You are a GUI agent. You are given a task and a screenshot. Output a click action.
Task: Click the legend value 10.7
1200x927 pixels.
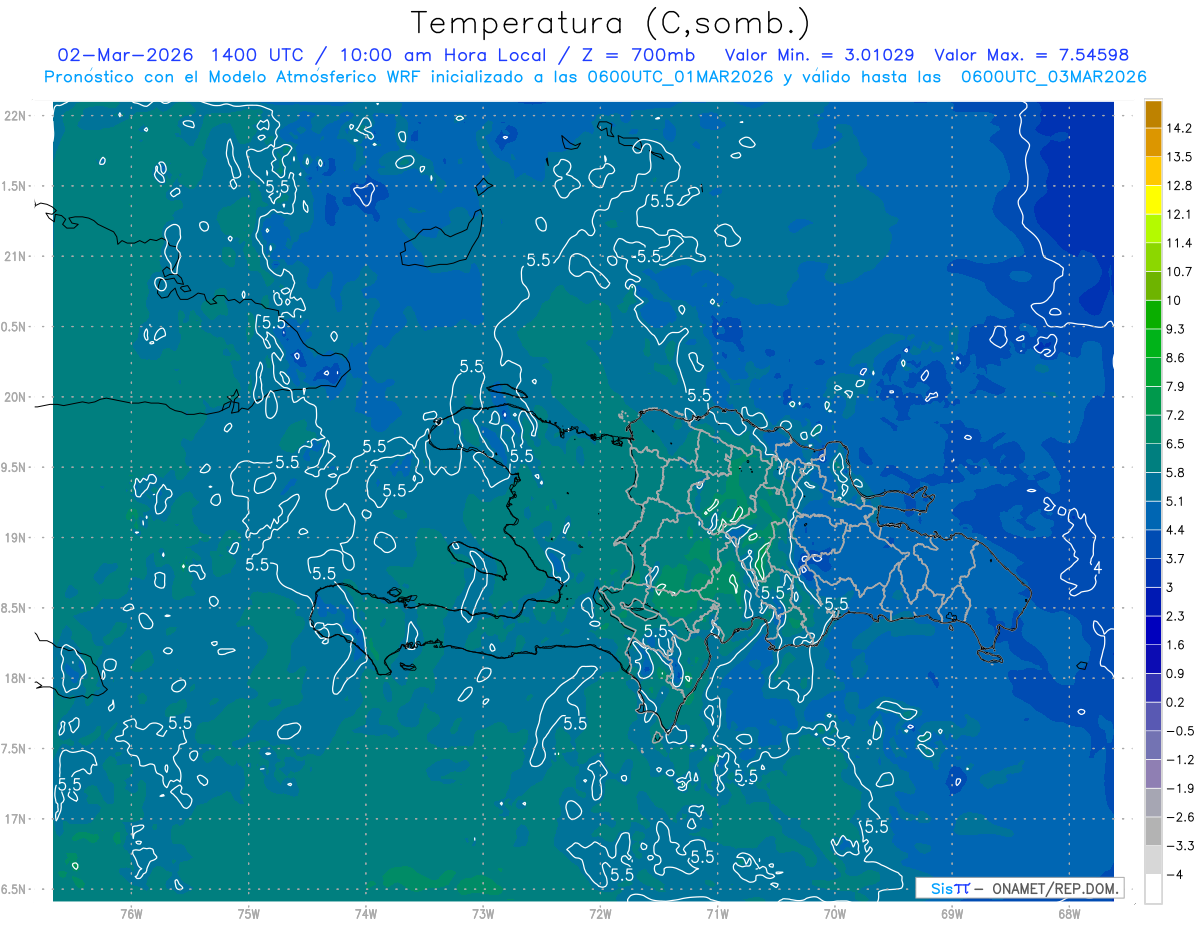1178,271
